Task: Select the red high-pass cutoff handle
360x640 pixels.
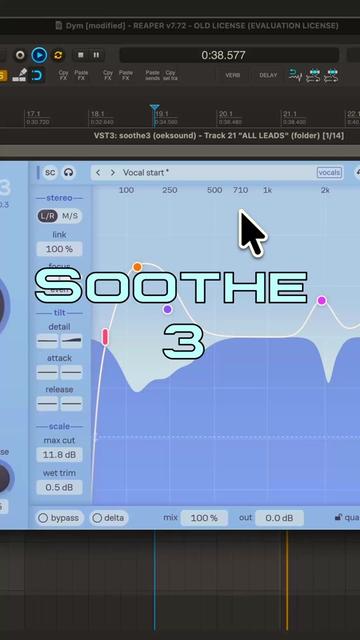Action: 105,337
